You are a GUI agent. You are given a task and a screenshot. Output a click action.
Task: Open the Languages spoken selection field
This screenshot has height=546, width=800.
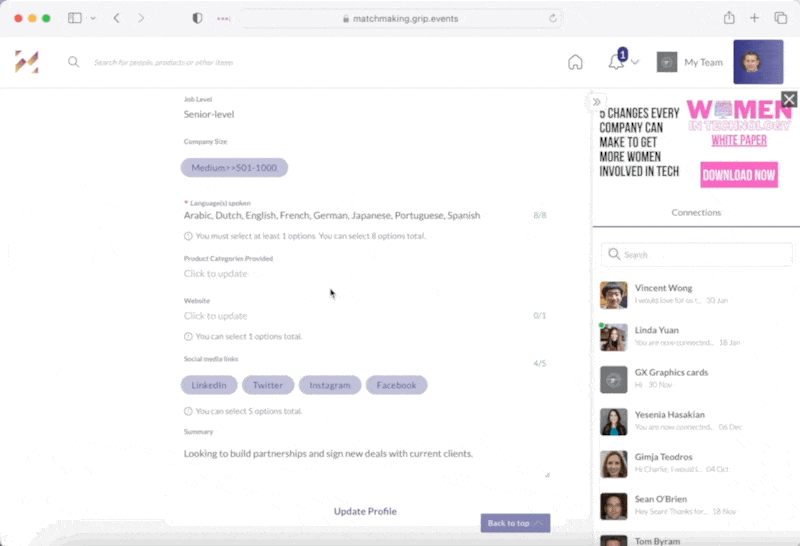[332, 215]
